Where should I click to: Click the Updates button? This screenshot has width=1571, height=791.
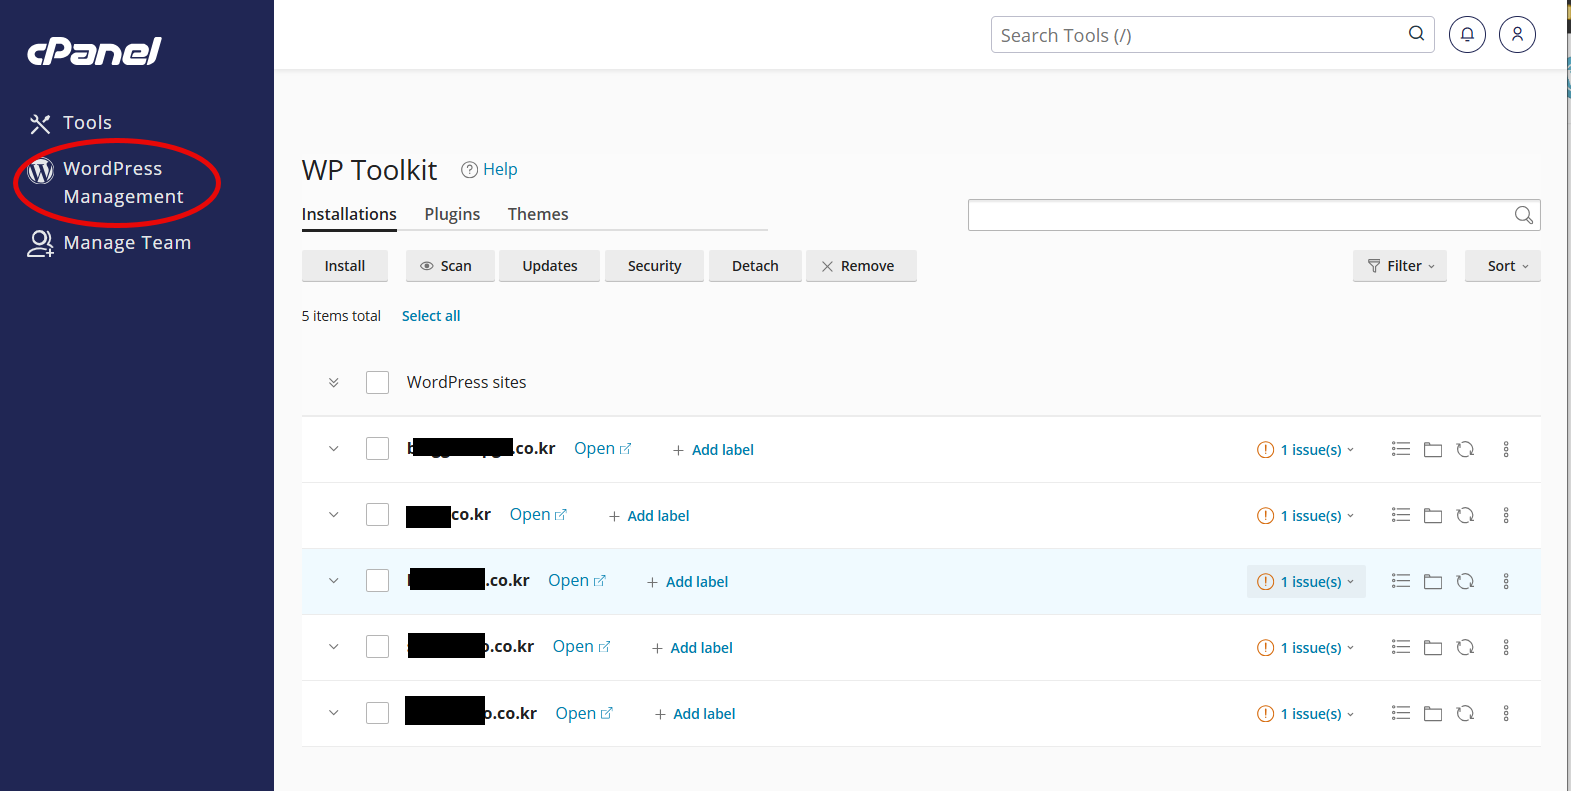(x=550, y=266)
